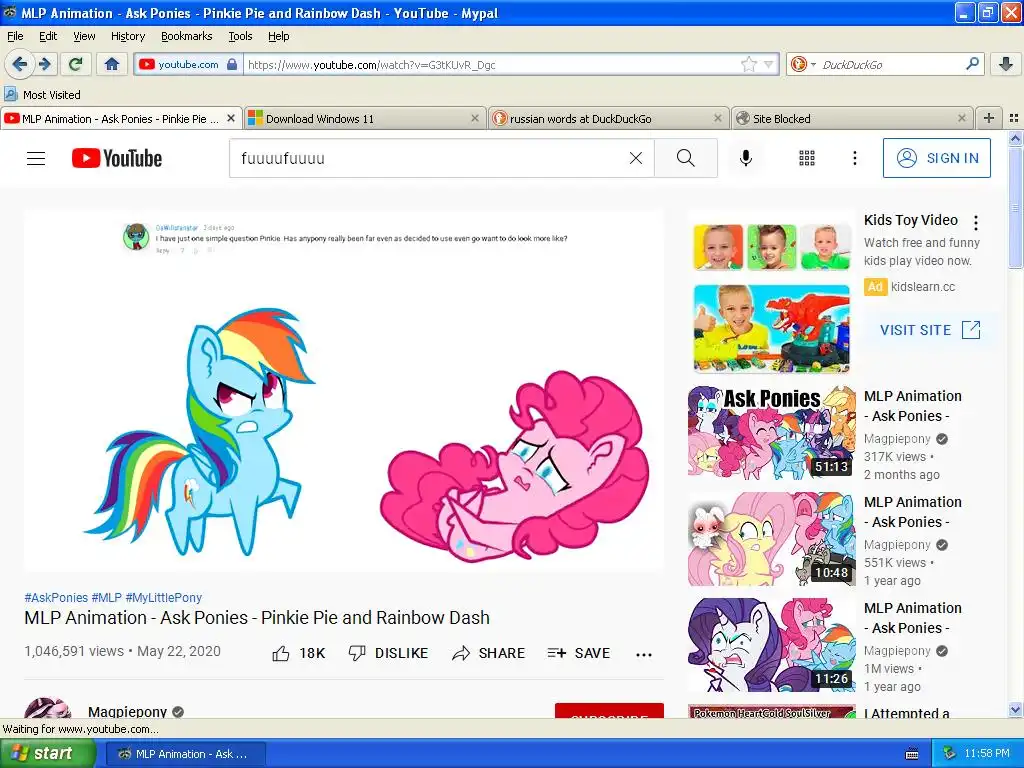
Task: Open the Edit menu
Action: tap(48, 37)
